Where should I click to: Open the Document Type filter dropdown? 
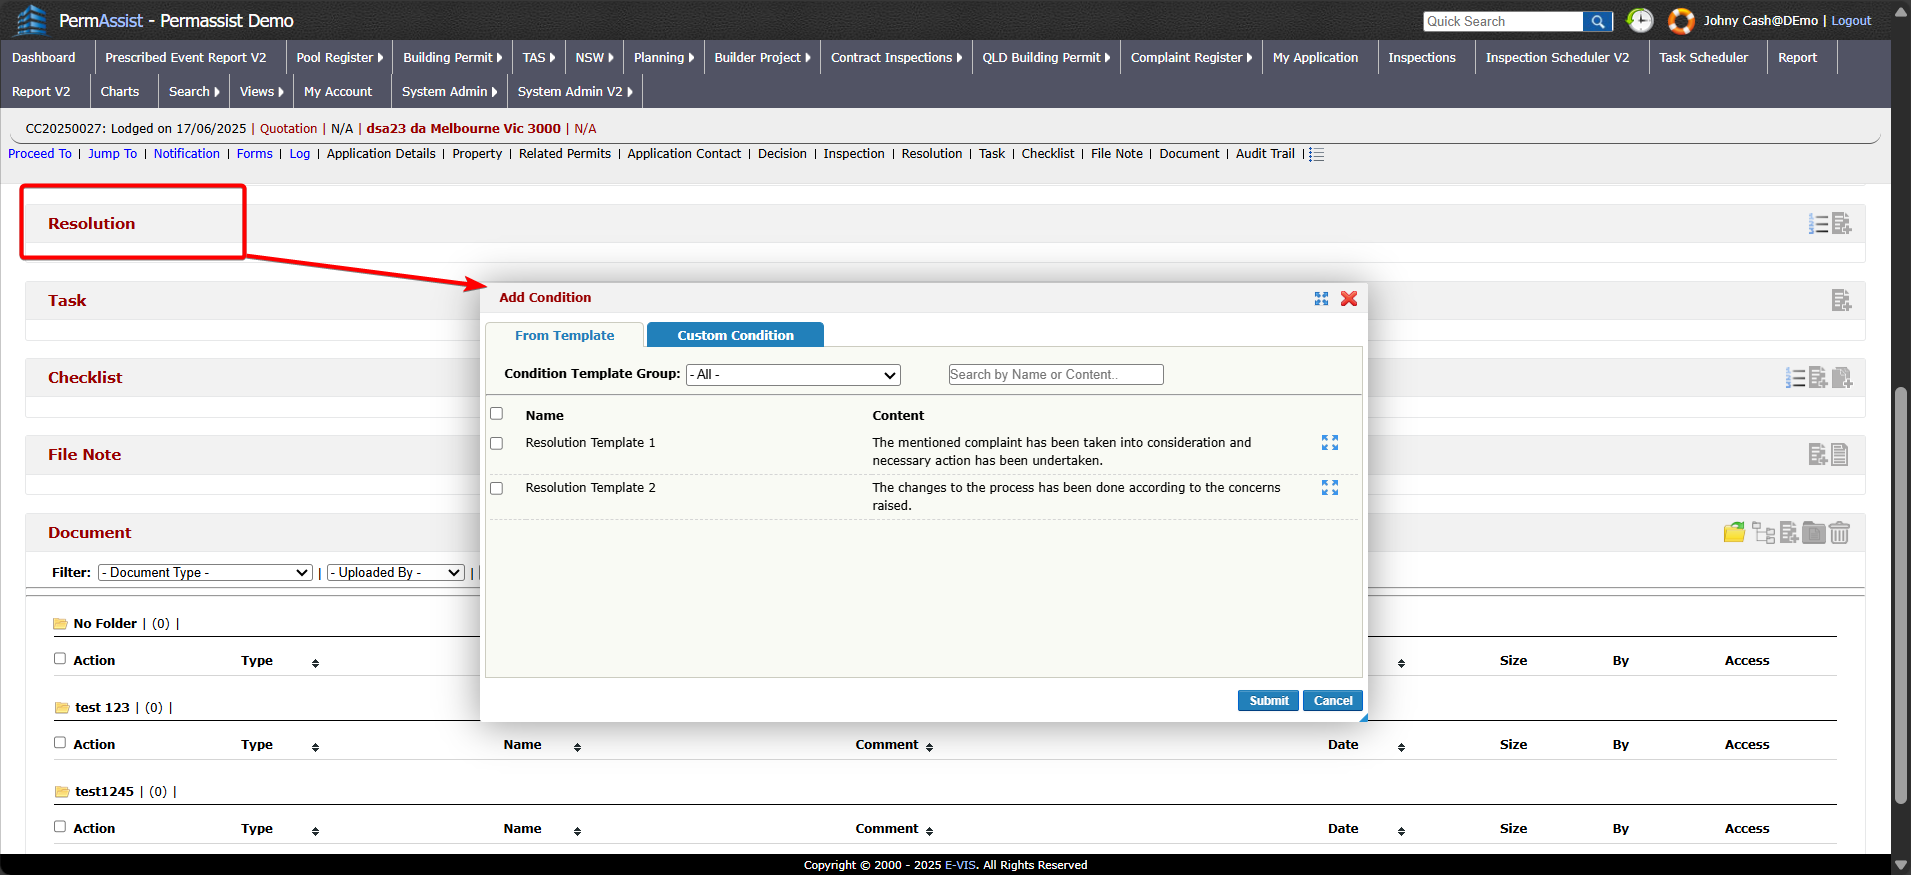pos(205,573)
